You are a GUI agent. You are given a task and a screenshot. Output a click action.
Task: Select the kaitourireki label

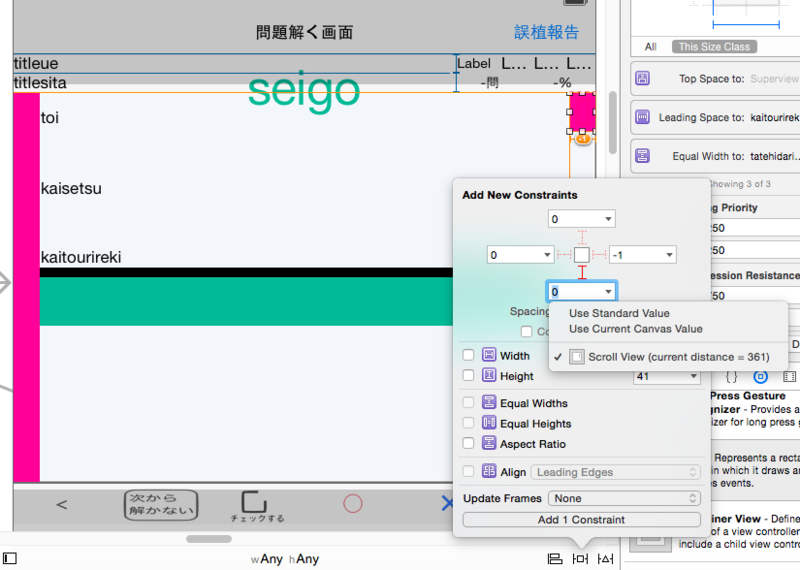tap(81, 257)
